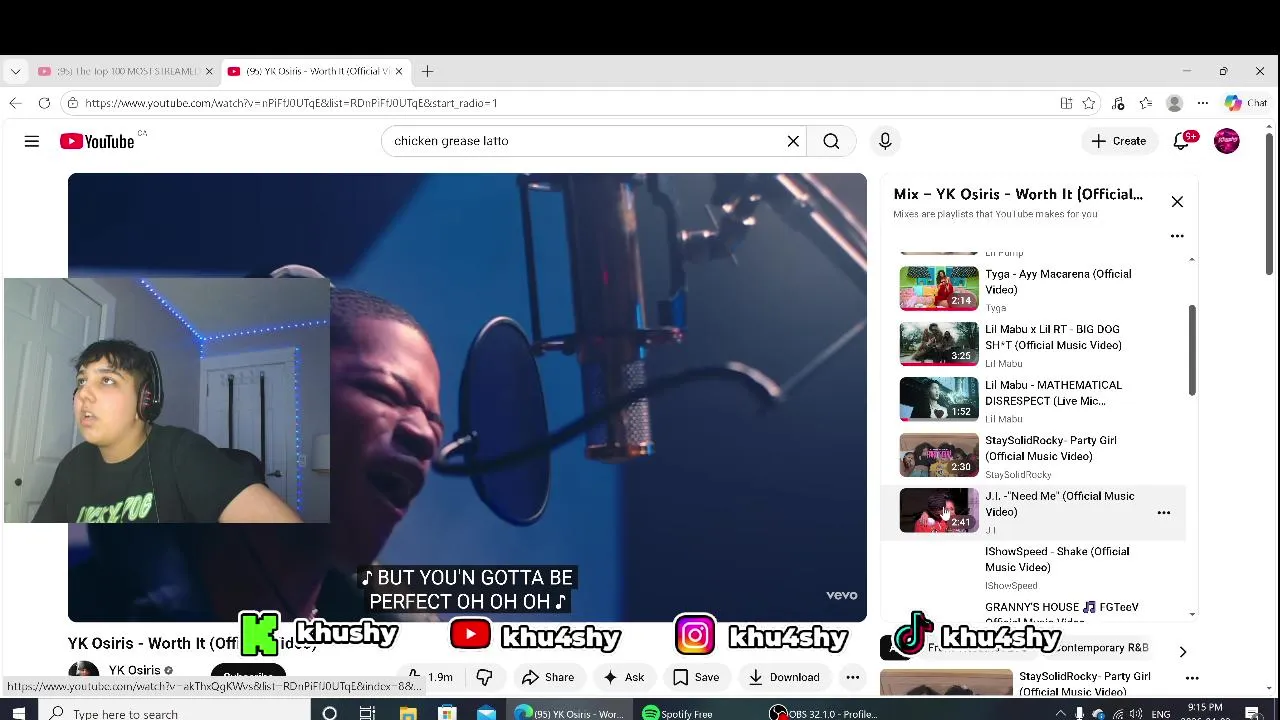This screenshot has height=720, width=1280.
Task: Clear the search text with the X icon
Action: (x=793, y=141)
